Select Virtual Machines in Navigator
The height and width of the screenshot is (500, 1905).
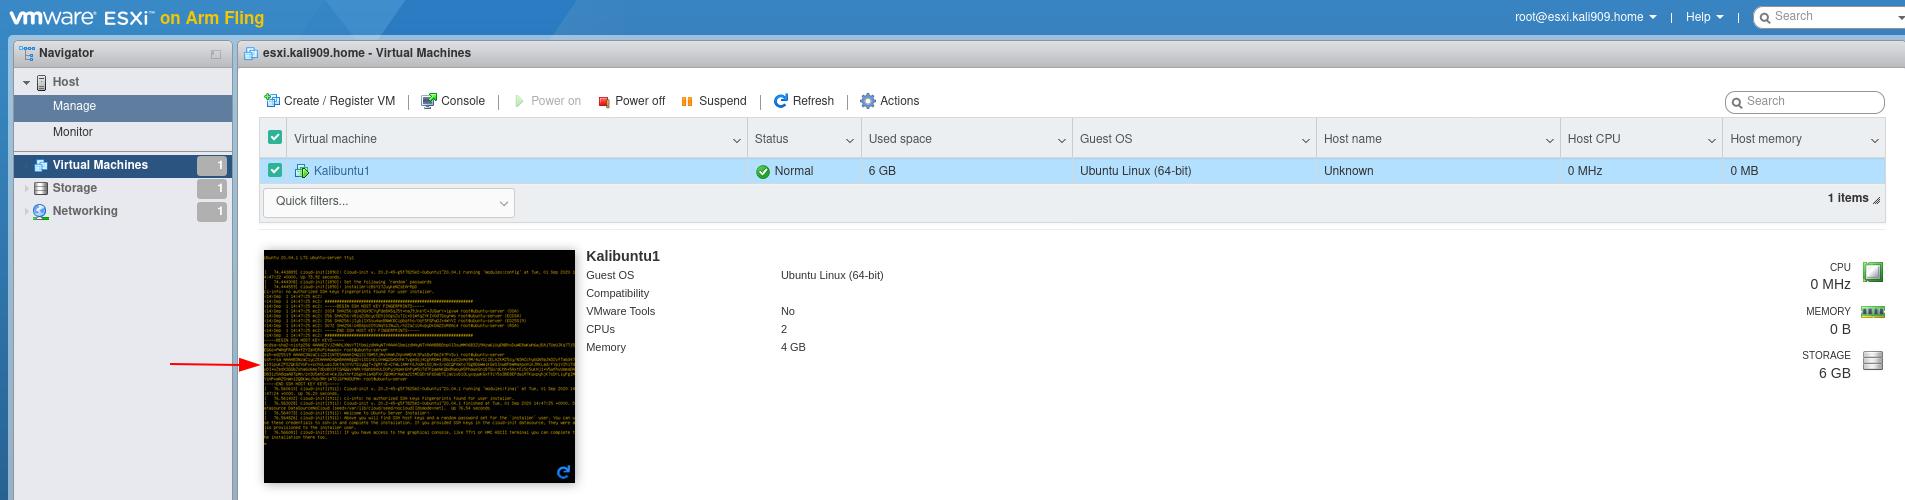point(123,165)
